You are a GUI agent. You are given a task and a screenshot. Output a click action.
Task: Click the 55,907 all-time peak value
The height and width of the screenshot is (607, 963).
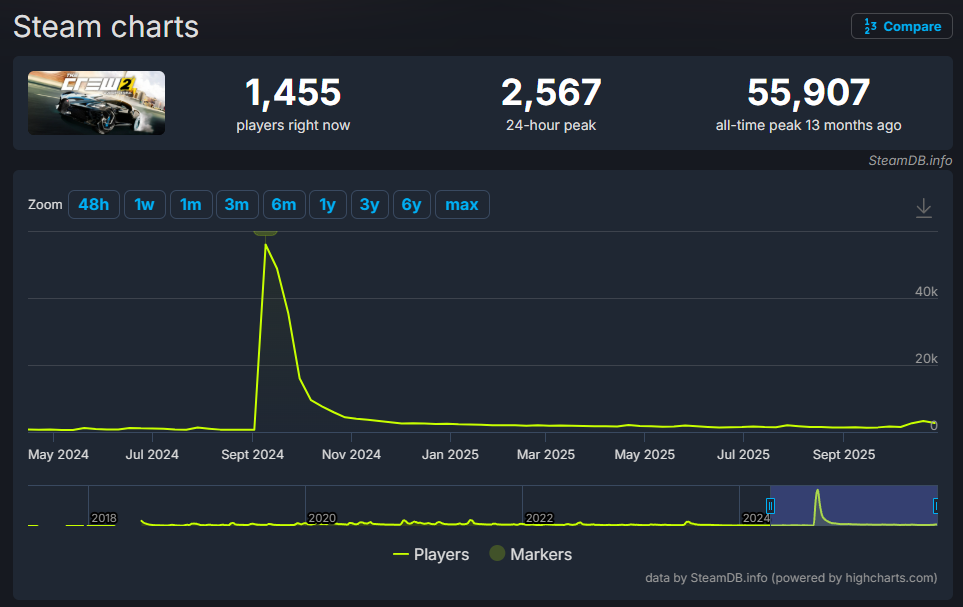[x=808, y=92]
